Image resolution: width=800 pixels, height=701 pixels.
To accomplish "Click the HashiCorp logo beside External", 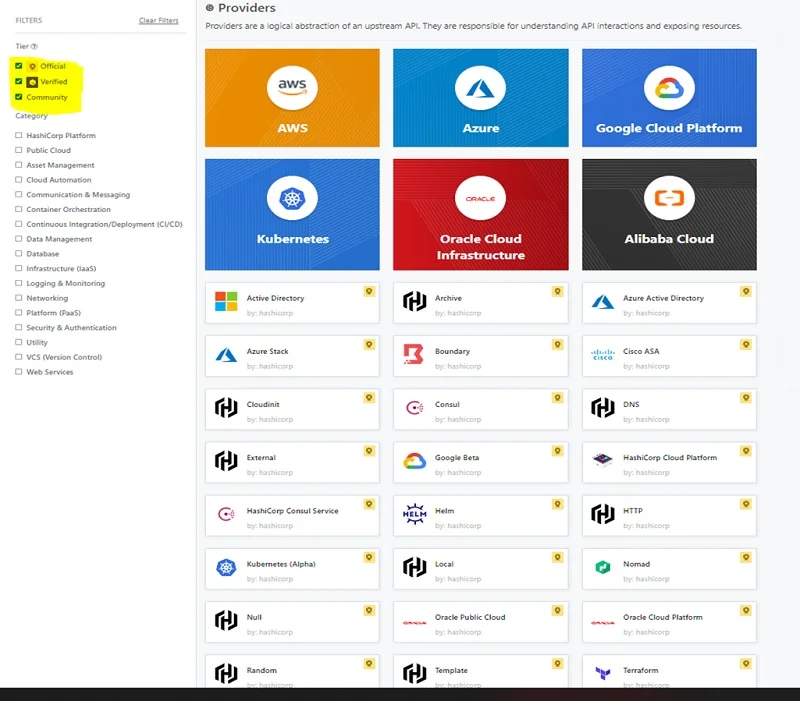I will [x=226, y=461].
